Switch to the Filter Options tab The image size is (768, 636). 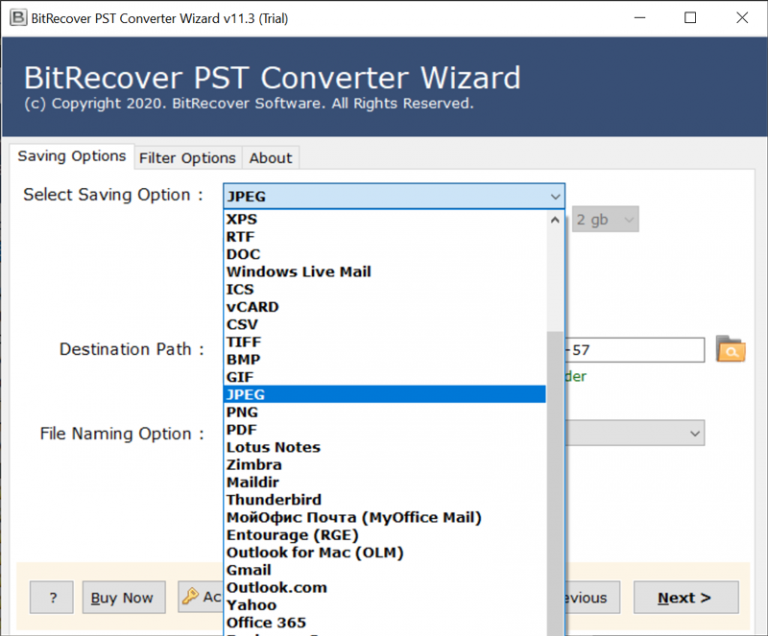click(x=188, y=158)
